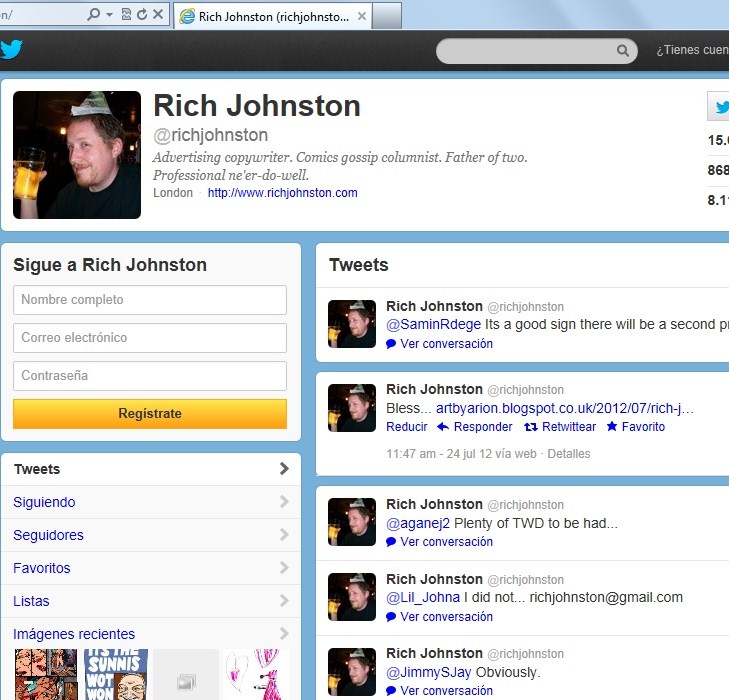Open the 'Sunnis Wot Won' recent image
The width and height of the screenshot is (729, 700).
116,674
